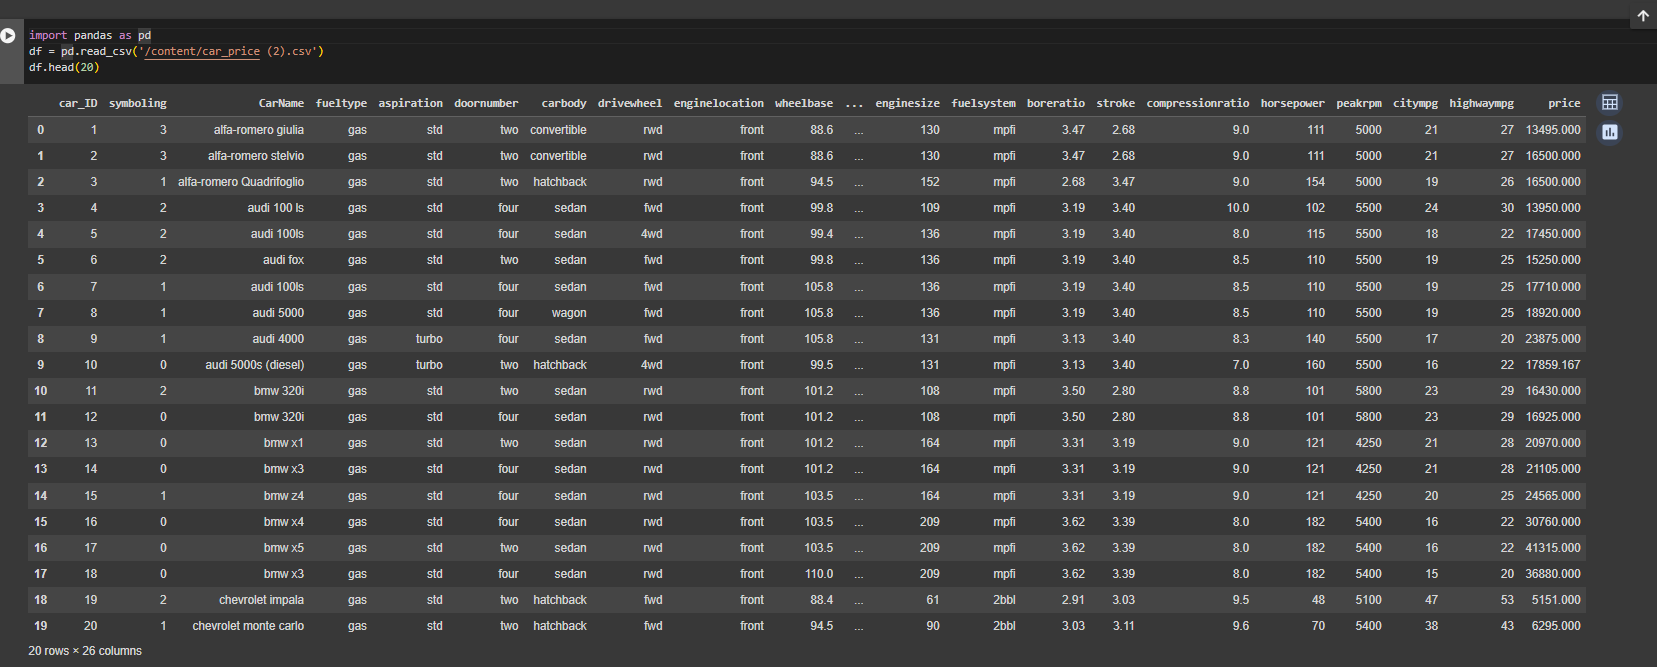Select the highwaympg column header

[1482, 103]
